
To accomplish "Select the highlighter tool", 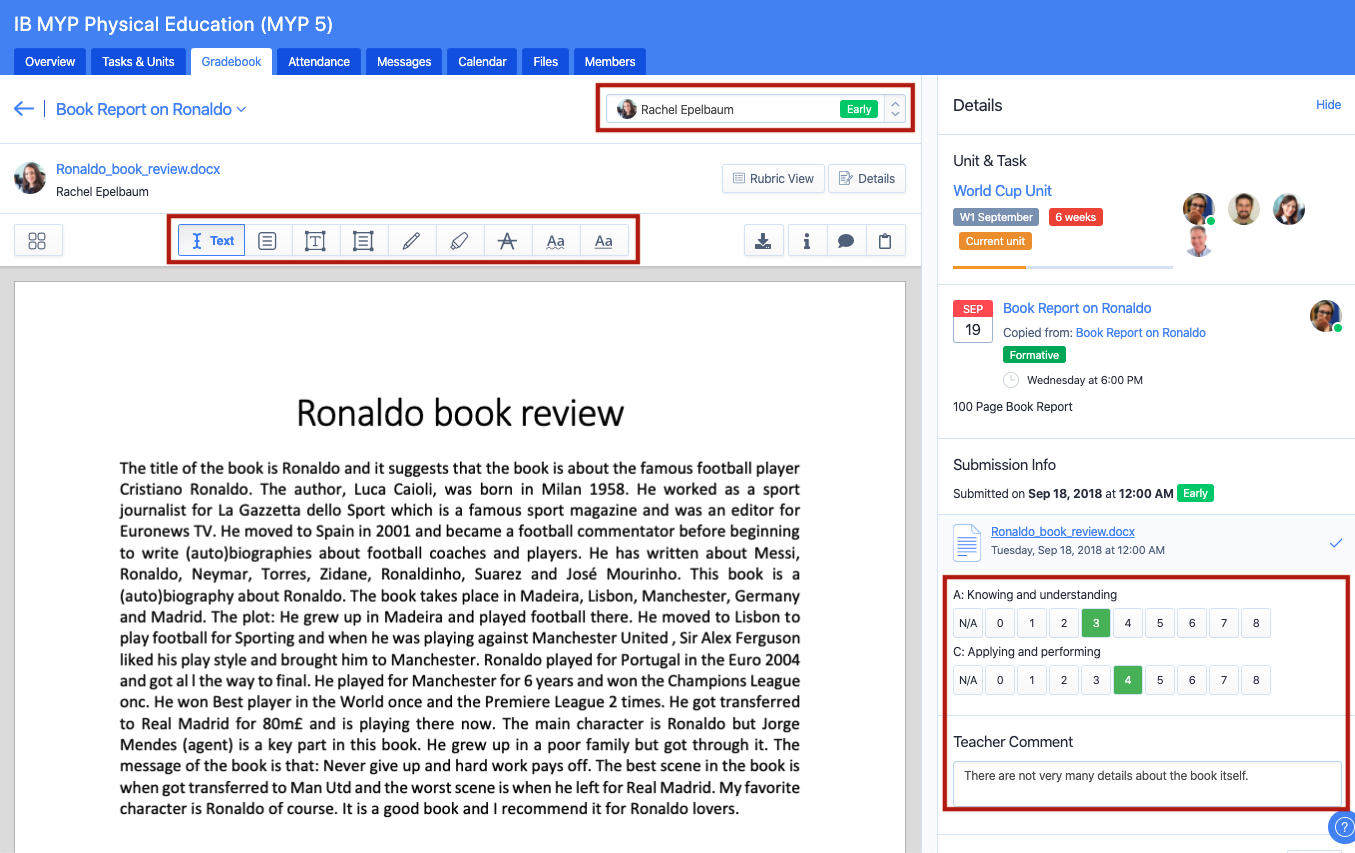I will click(x=459, y=241).
